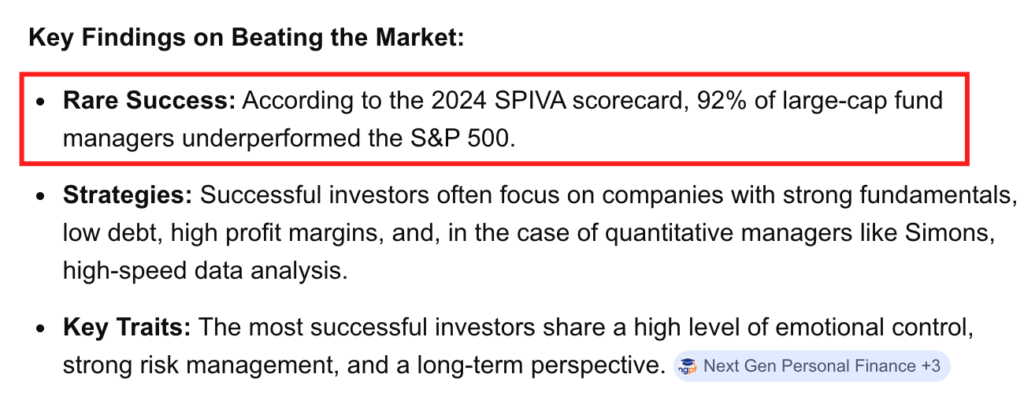
Task: Click the bullet point before Strategies
Action: 39,195
